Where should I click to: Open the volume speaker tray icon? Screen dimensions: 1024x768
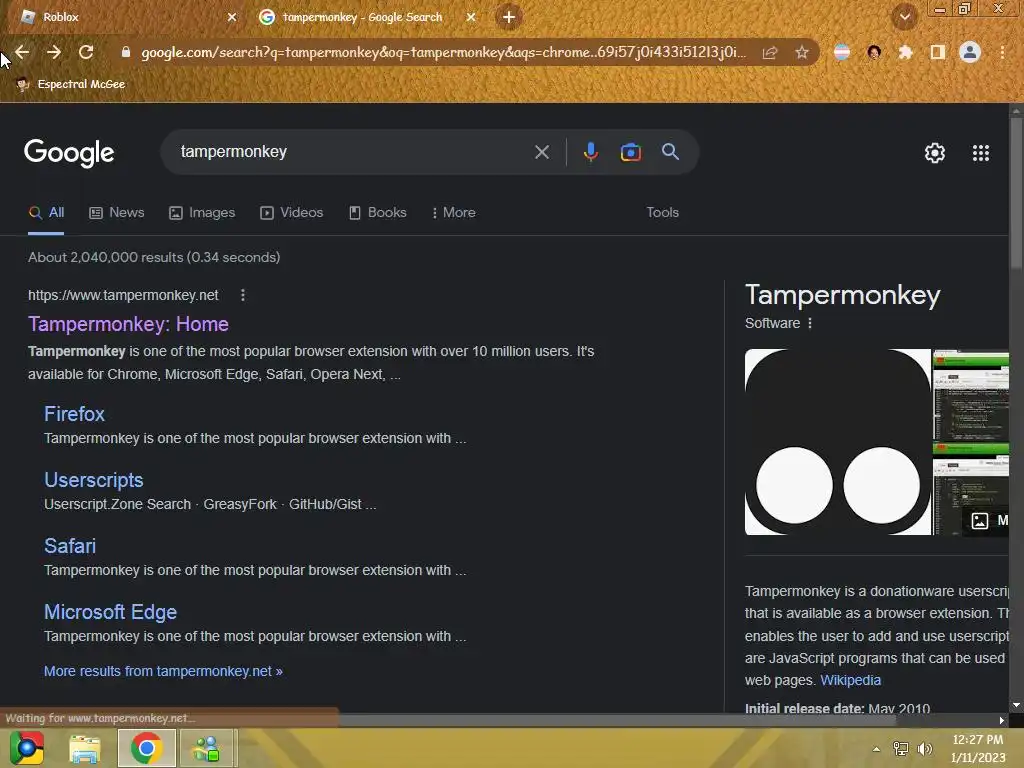924,749
